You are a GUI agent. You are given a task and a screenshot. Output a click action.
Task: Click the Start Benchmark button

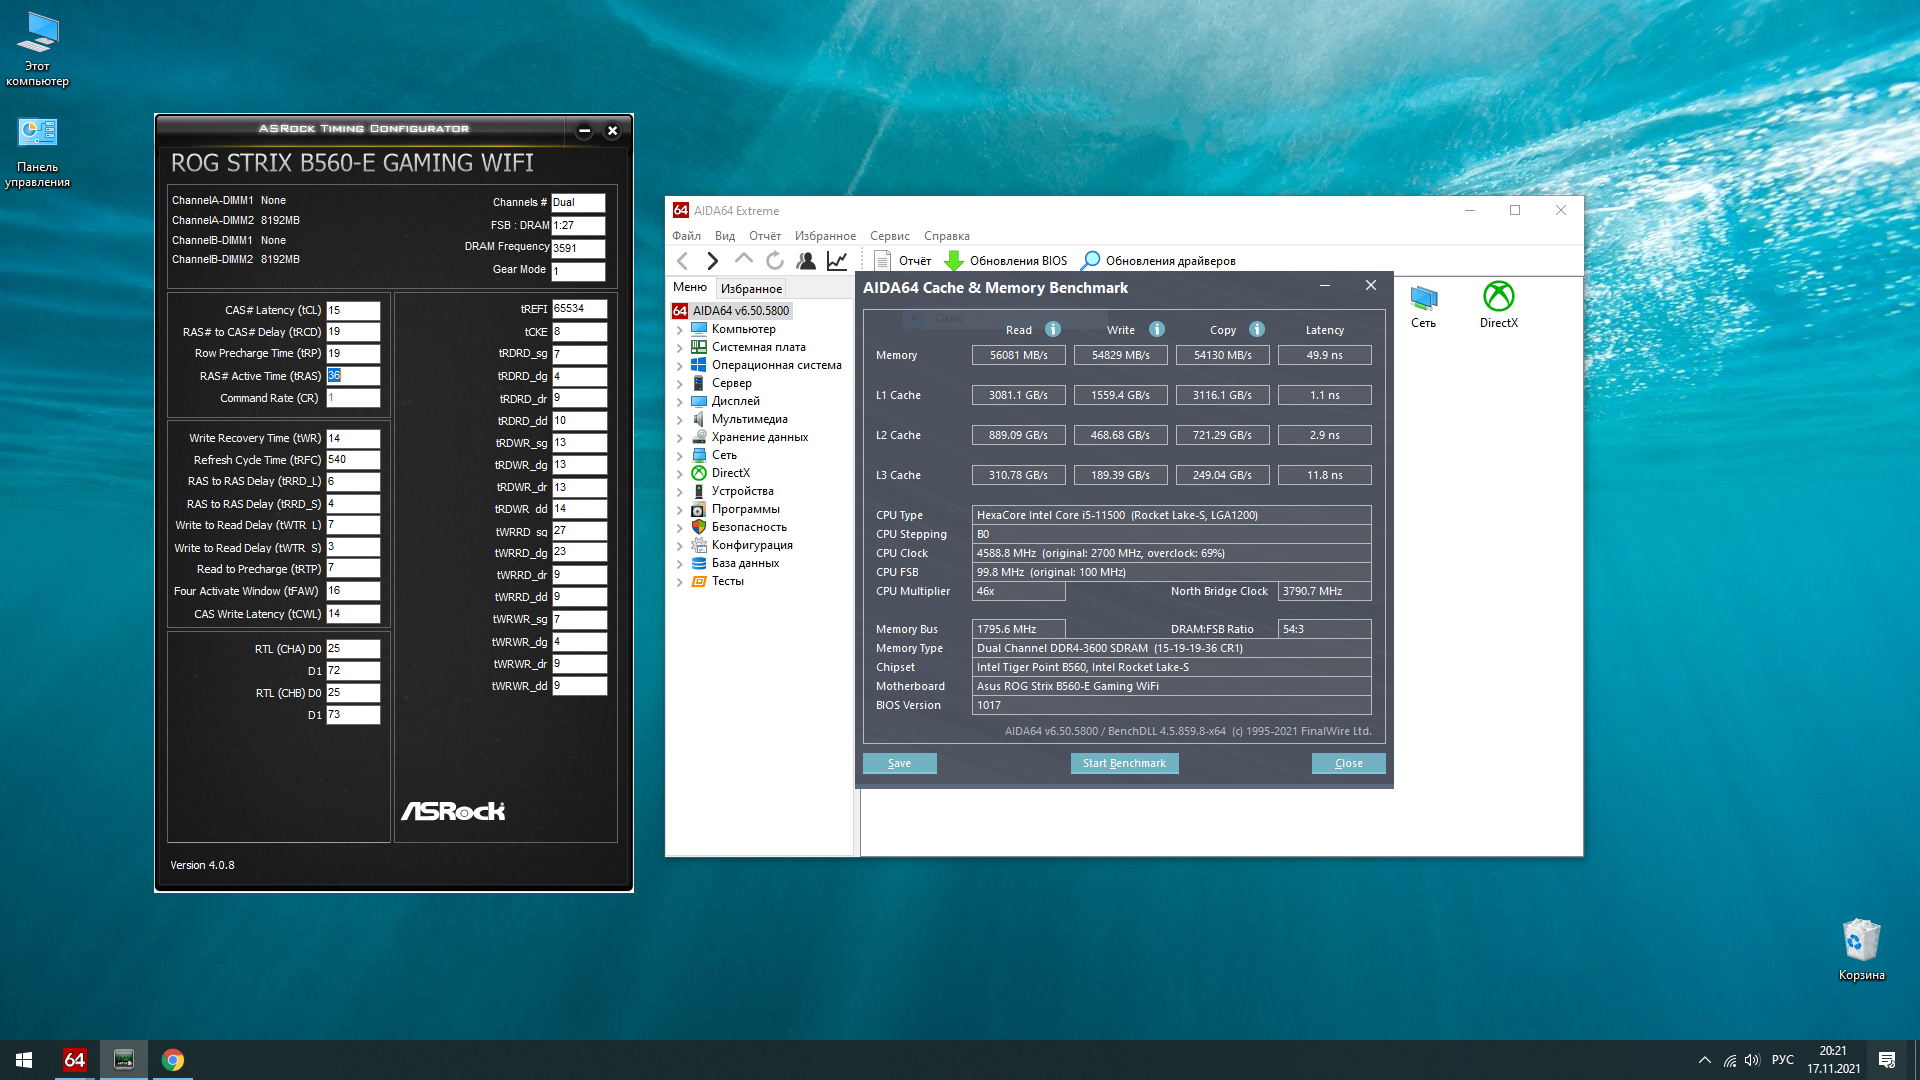pos(1124,763)
